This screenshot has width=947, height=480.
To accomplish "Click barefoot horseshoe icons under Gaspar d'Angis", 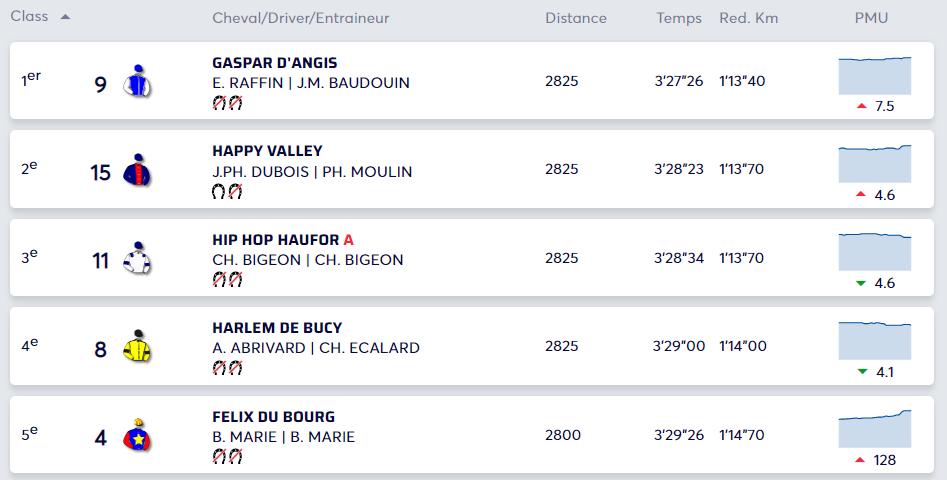I will [227, 103].
